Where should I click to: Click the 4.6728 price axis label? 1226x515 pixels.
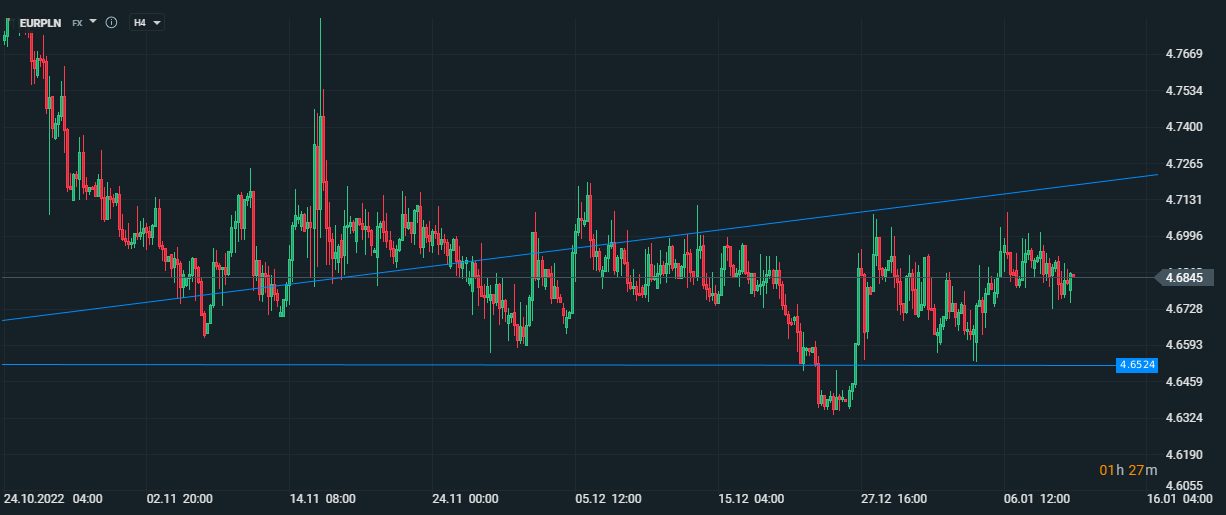point(1184,309)
